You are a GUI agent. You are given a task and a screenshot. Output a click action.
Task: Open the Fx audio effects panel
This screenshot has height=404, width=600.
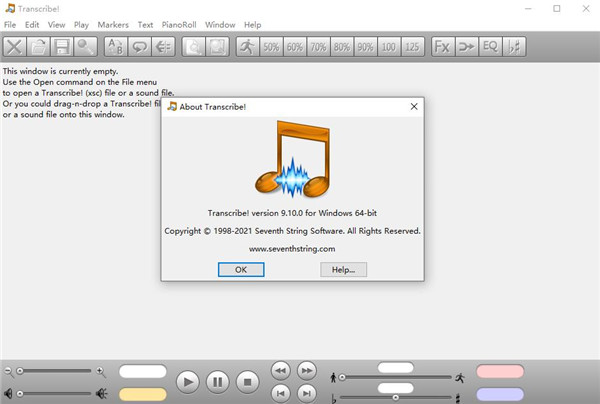[x=443, y=47]
